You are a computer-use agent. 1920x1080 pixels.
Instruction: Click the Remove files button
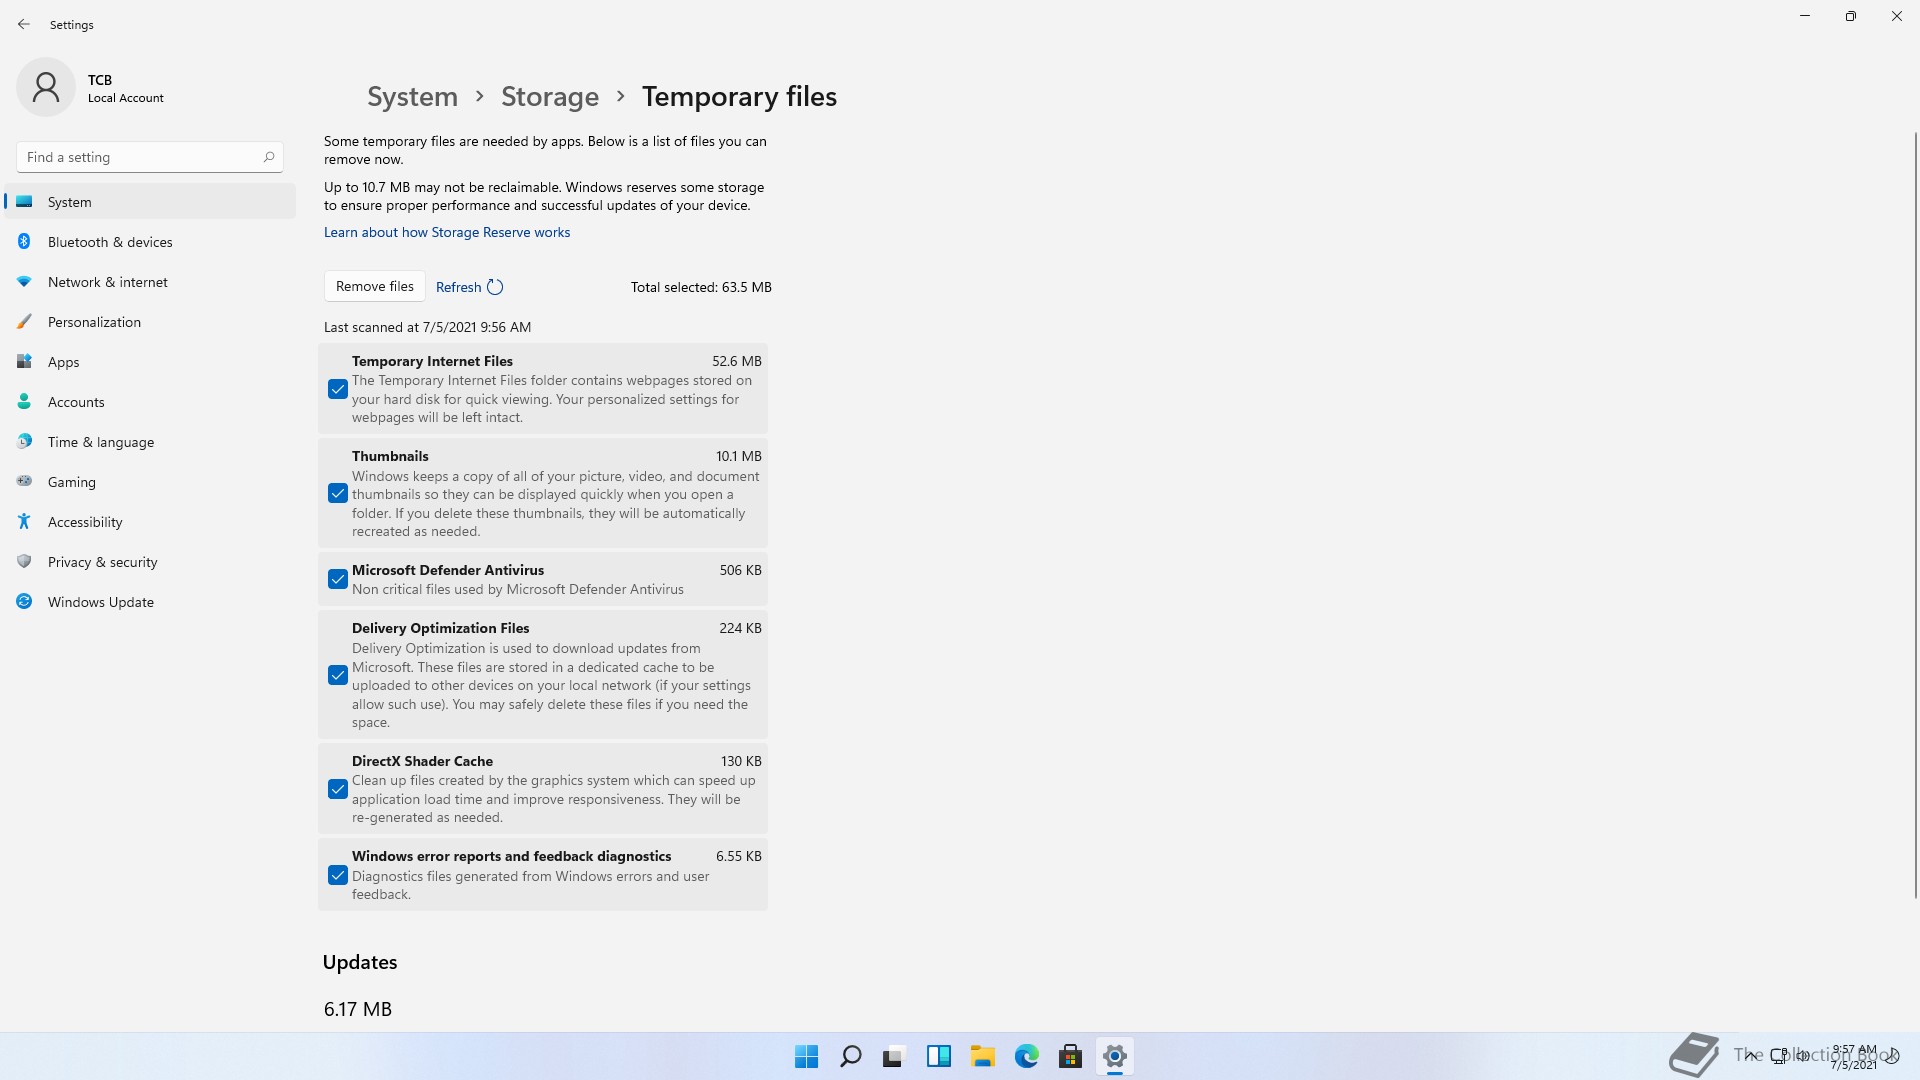pyautogui.click(x=375, y=286)
